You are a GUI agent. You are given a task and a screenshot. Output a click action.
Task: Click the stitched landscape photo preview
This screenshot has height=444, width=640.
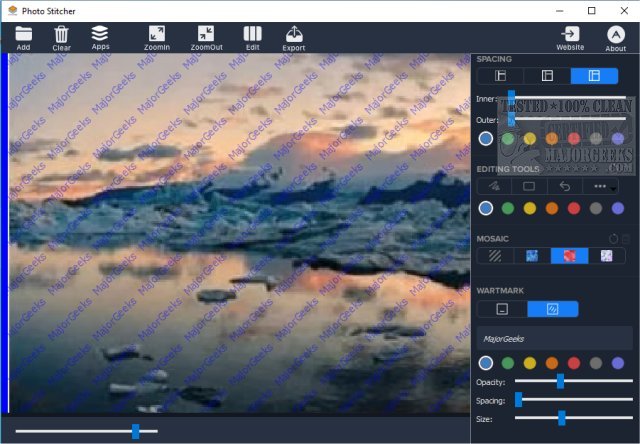click(x=240, y=233)
